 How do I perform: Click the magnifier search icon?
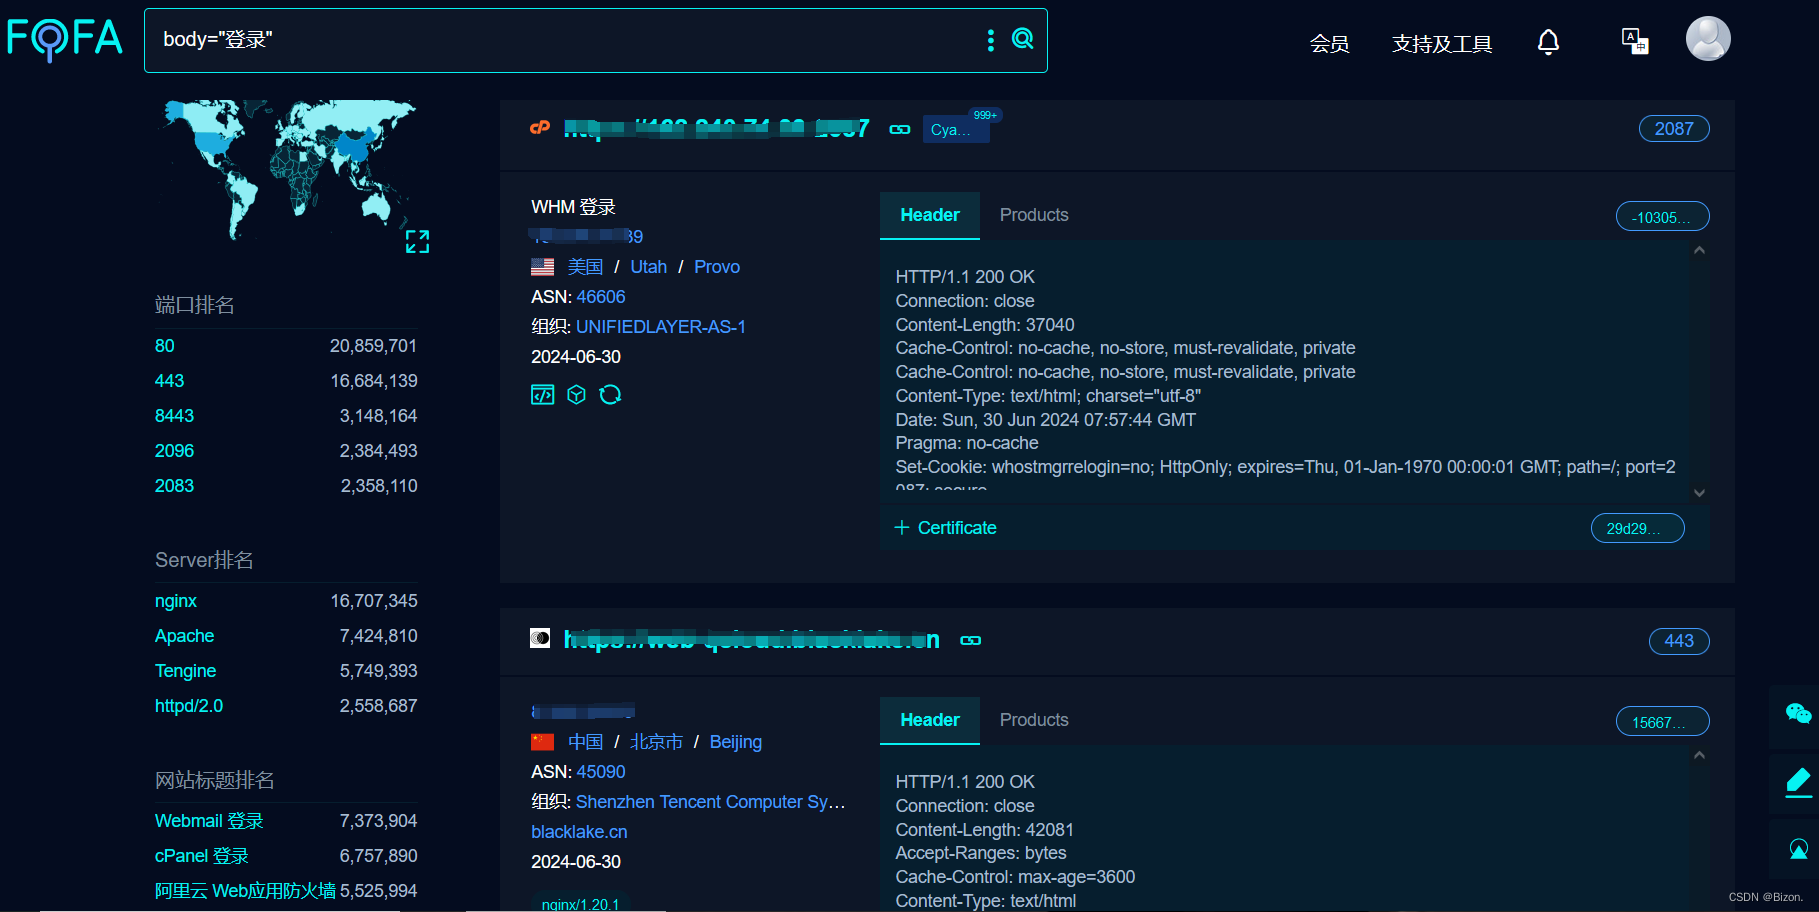[1022, 39]
